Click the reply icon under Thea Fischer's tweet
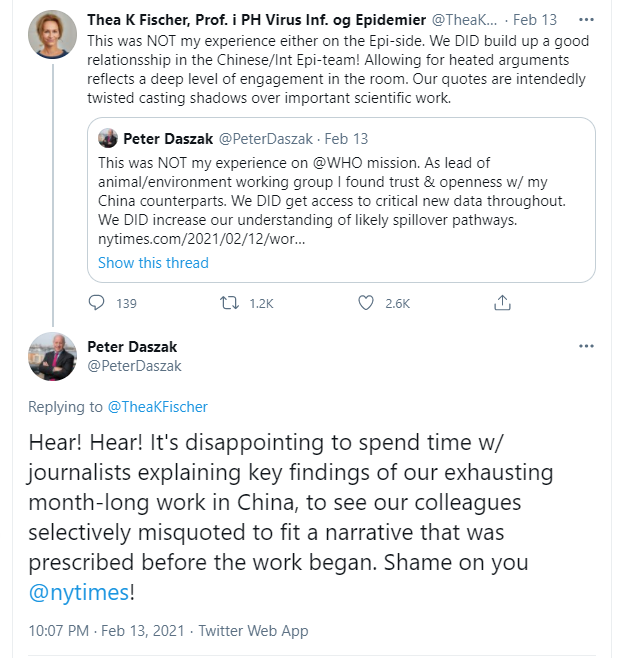 [97, 303]
